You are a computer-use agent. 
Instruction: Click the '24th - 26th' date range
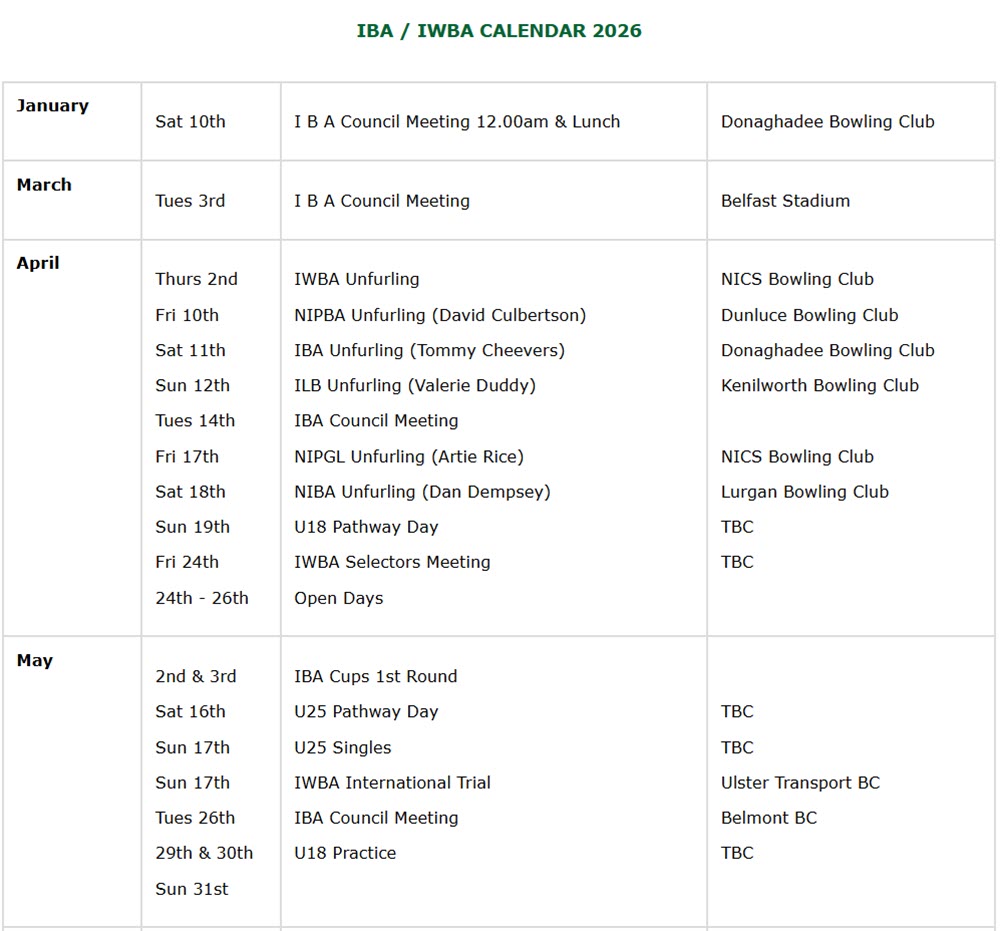coord(202,599)
